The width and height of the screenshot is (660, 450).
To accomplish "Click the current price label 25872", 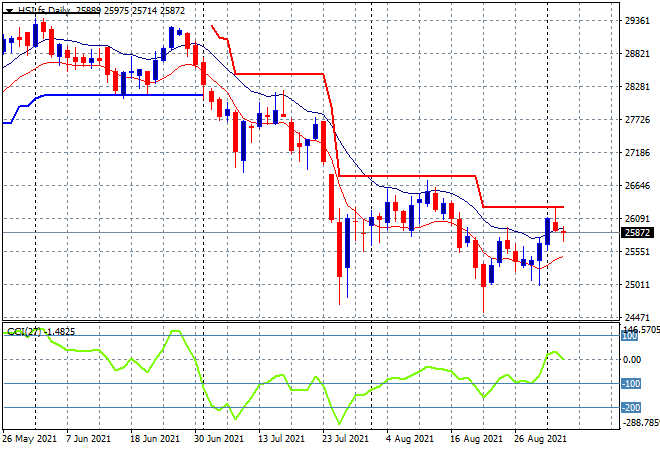I will click(x=638, y=233).
